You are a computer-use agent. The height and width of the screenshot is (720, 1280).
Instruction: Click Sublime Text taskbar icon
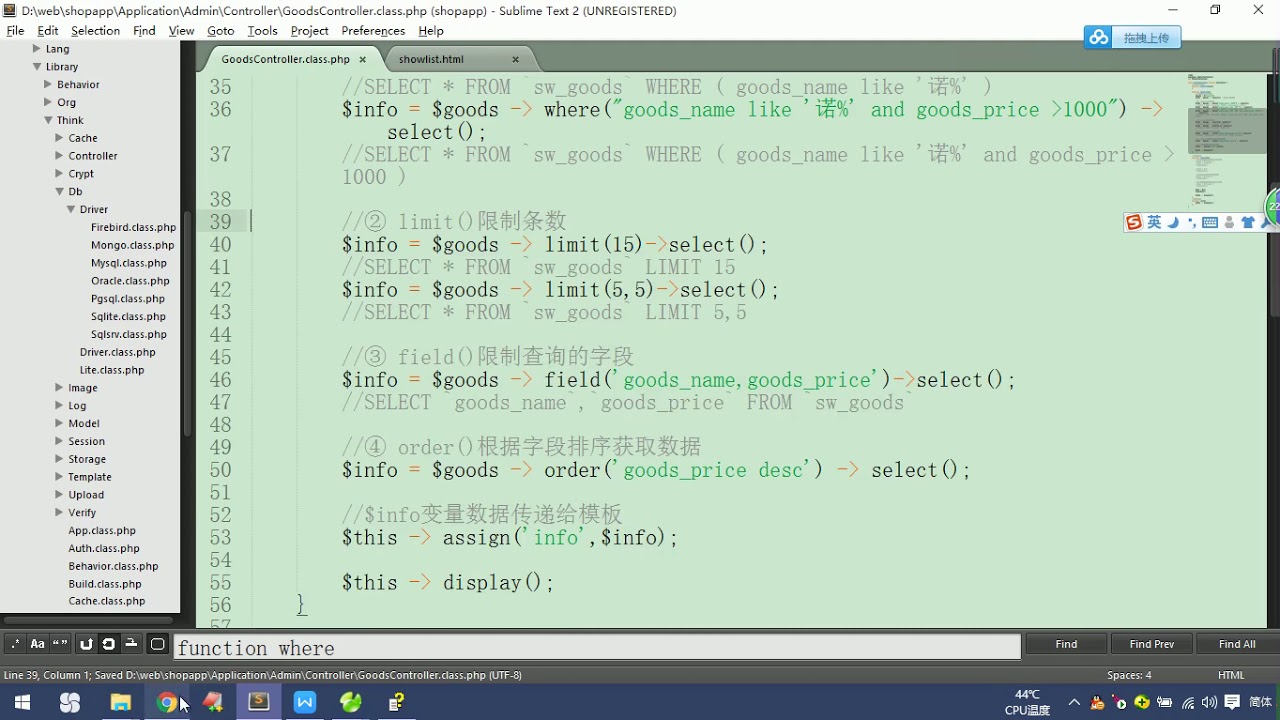pyautogui.click(x=259, y=702)
